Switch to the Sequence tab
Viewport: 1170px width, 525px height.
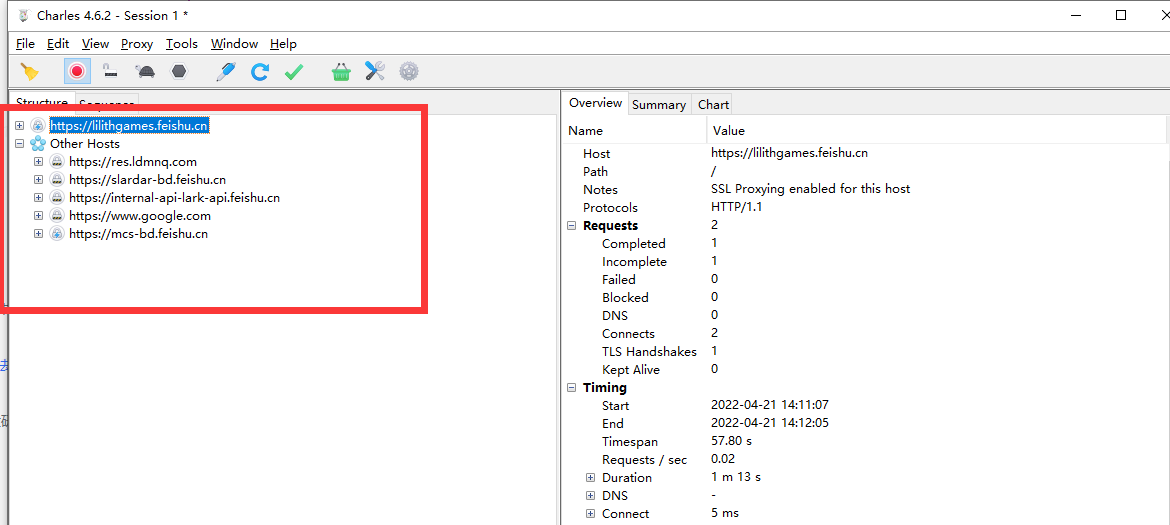click(x=107, y=104)
